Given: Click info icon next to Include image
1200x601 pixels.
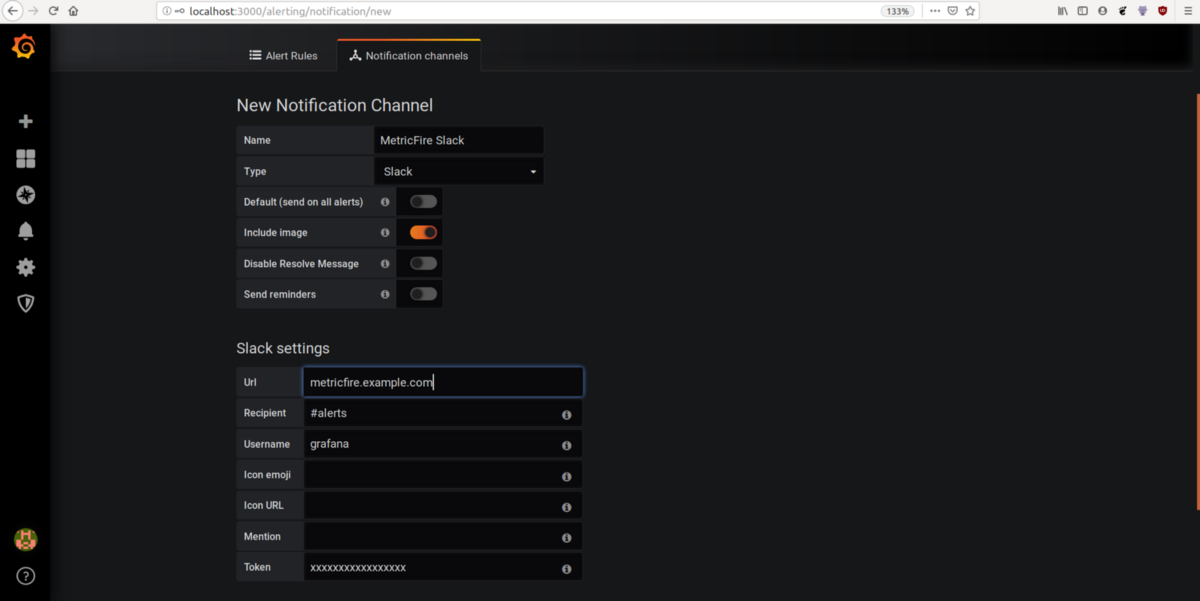Looking at the screenshot, I should tap(385, 233).
